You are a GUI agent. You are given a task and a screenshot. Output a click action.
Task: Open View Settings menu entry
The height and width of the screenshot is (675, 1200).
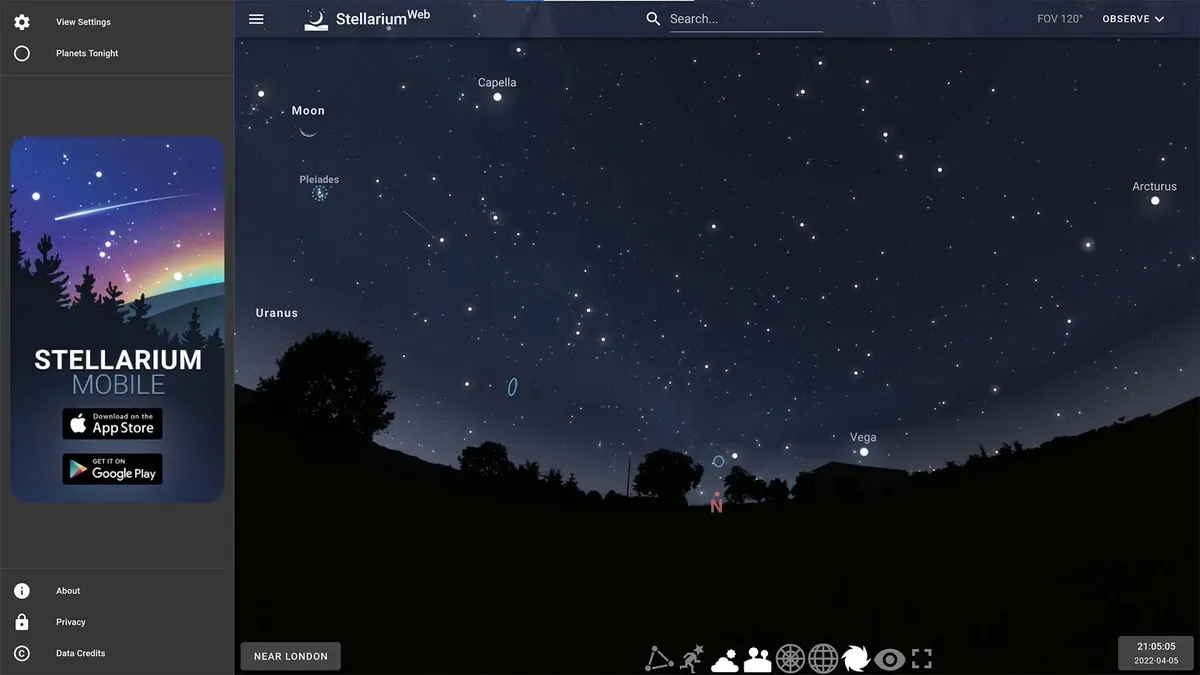(x=83, y=22)
